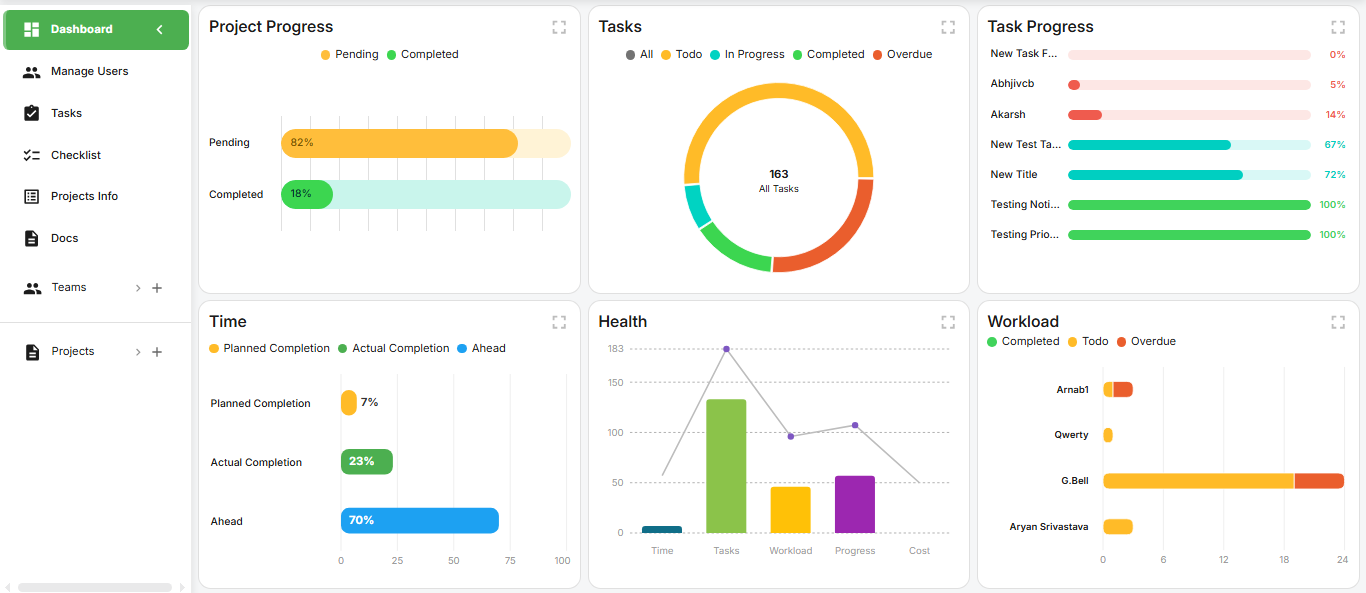Click the 82% Pending progress bar
The width and height of the screenshot is (1366, 593).
[399, 143]
